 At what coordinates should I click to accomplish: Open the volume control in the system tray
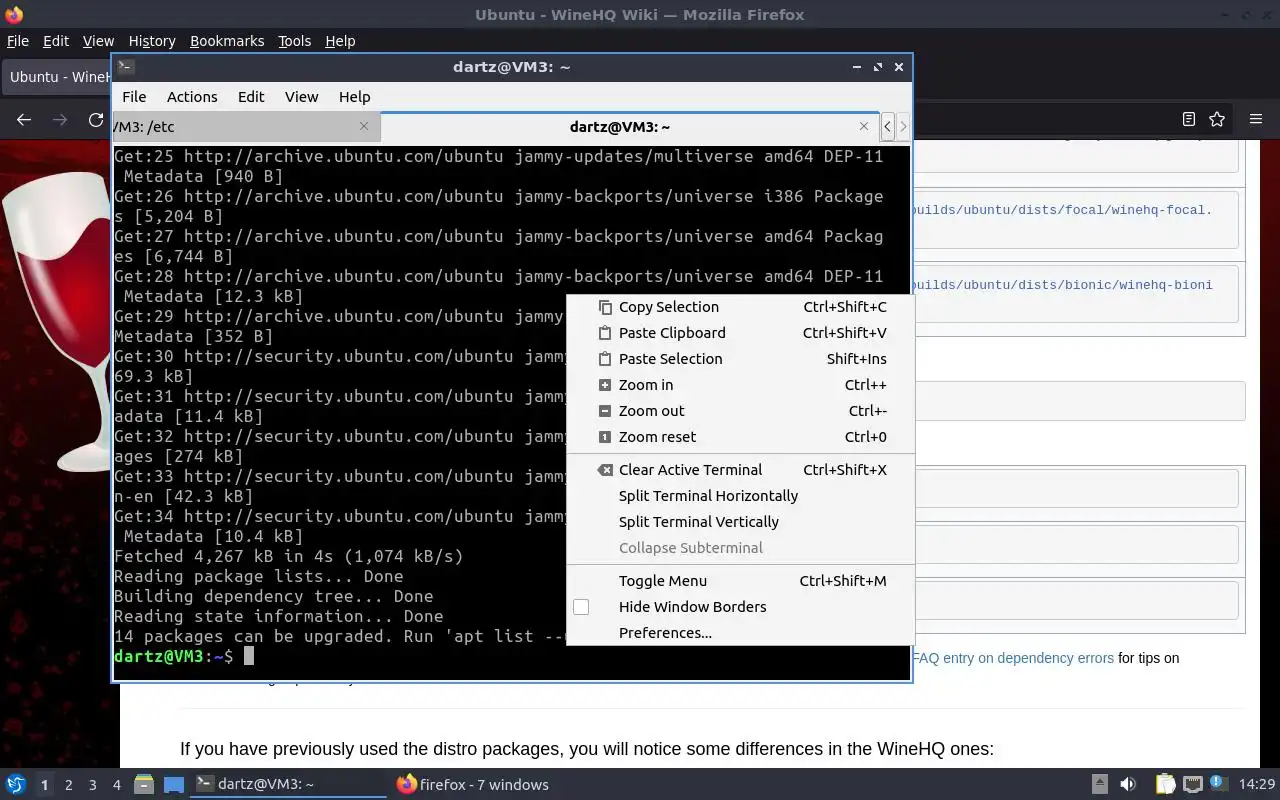[x=1128, y=784]
